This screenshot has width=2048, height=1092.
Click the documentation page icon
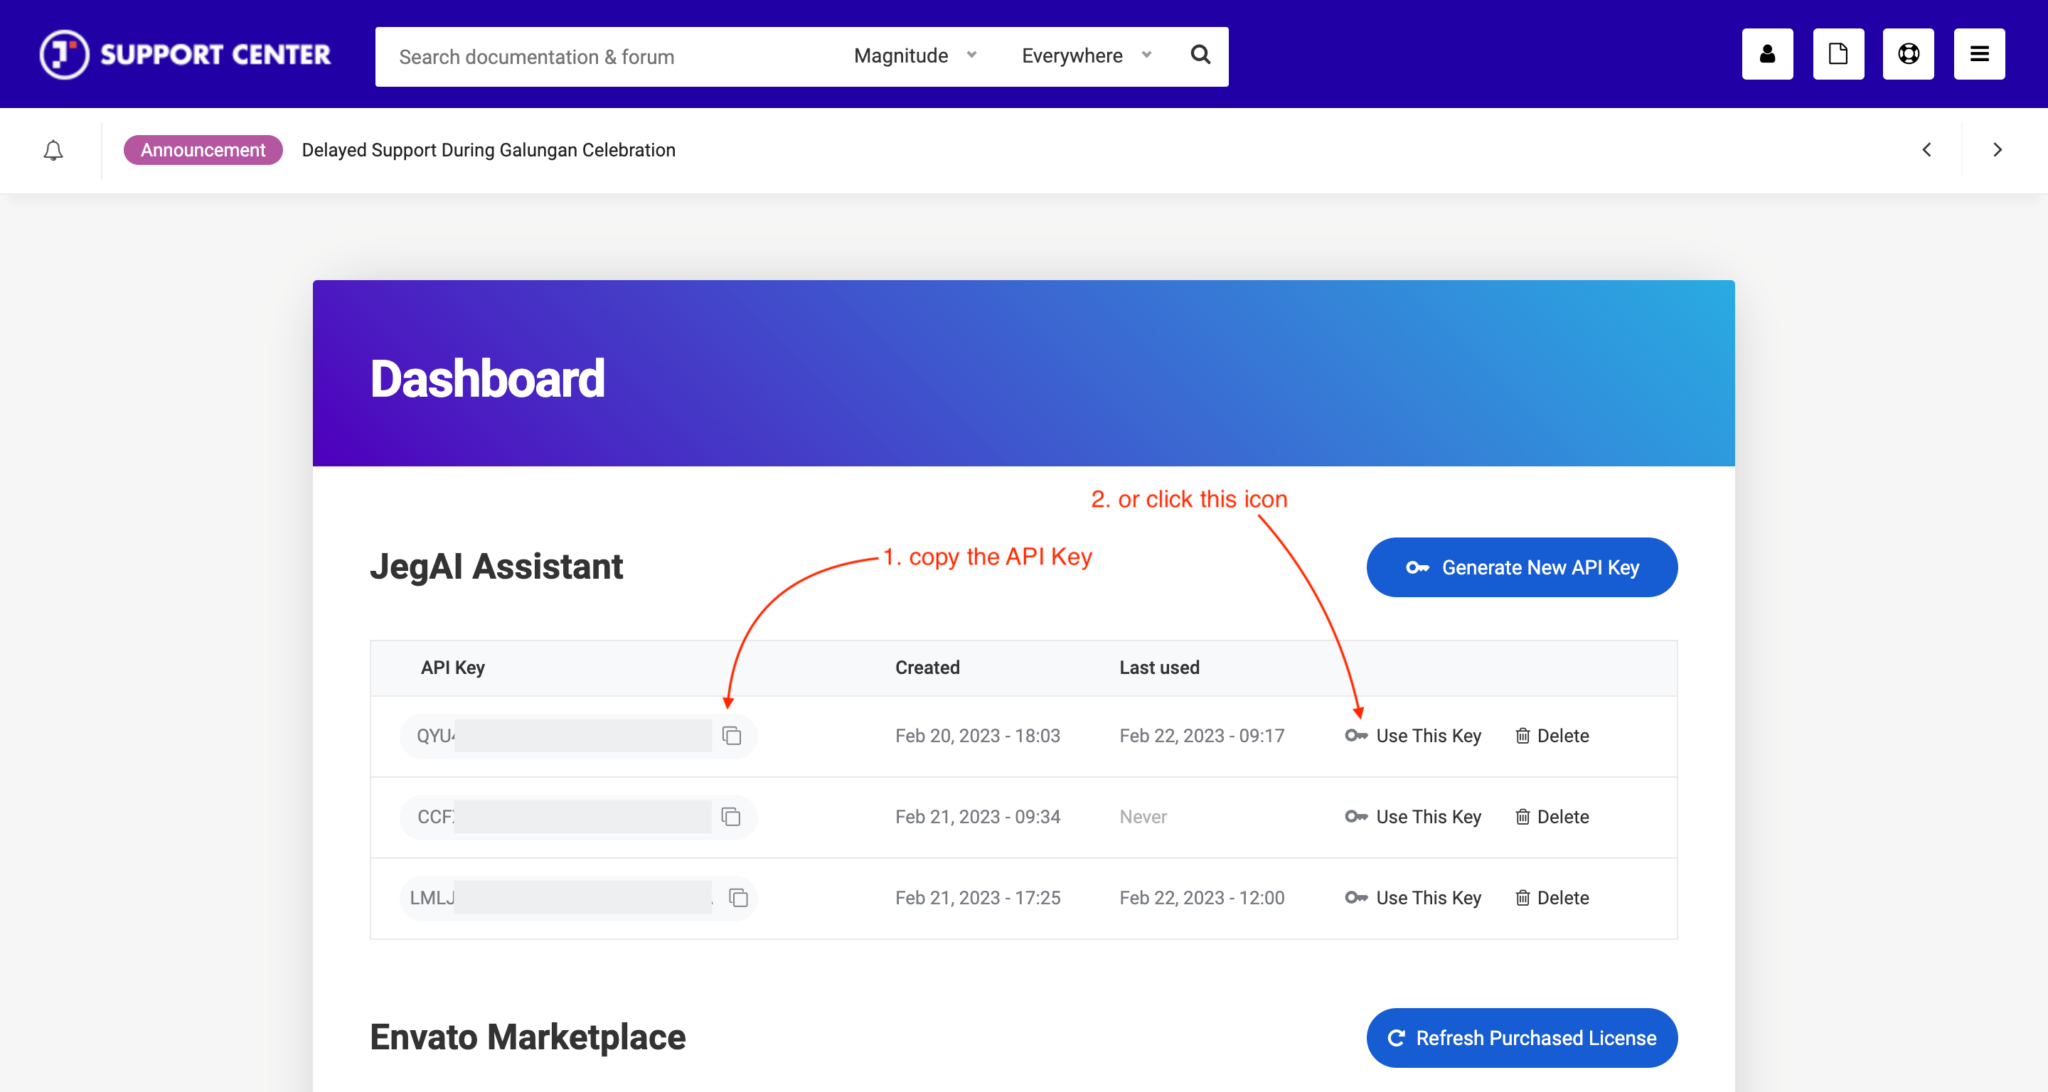pos(1838,54)
